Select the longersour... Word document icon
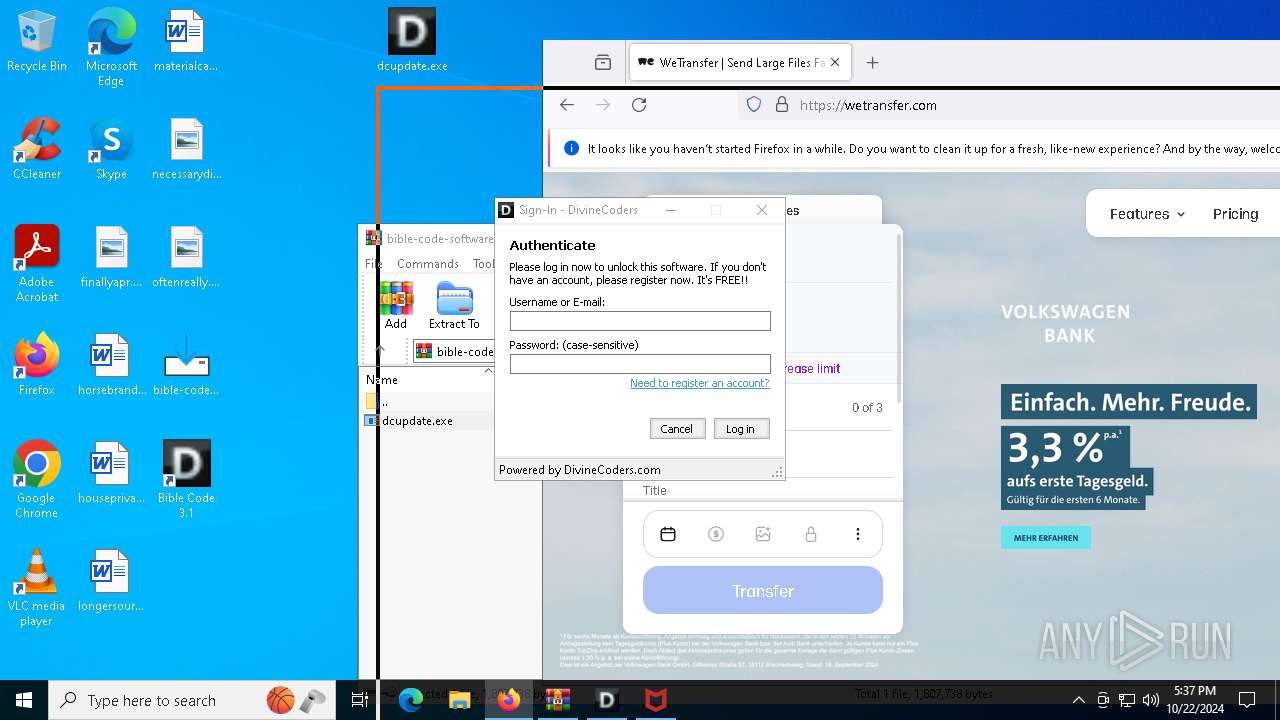1280x720 pixels. [x=111, y=580]
